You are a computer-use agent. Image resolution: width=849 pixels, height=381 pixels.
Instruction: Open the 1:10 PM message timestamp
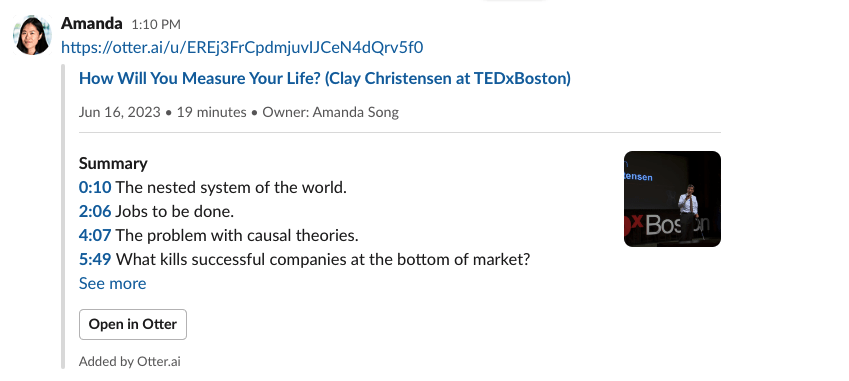tap(156, 25)
